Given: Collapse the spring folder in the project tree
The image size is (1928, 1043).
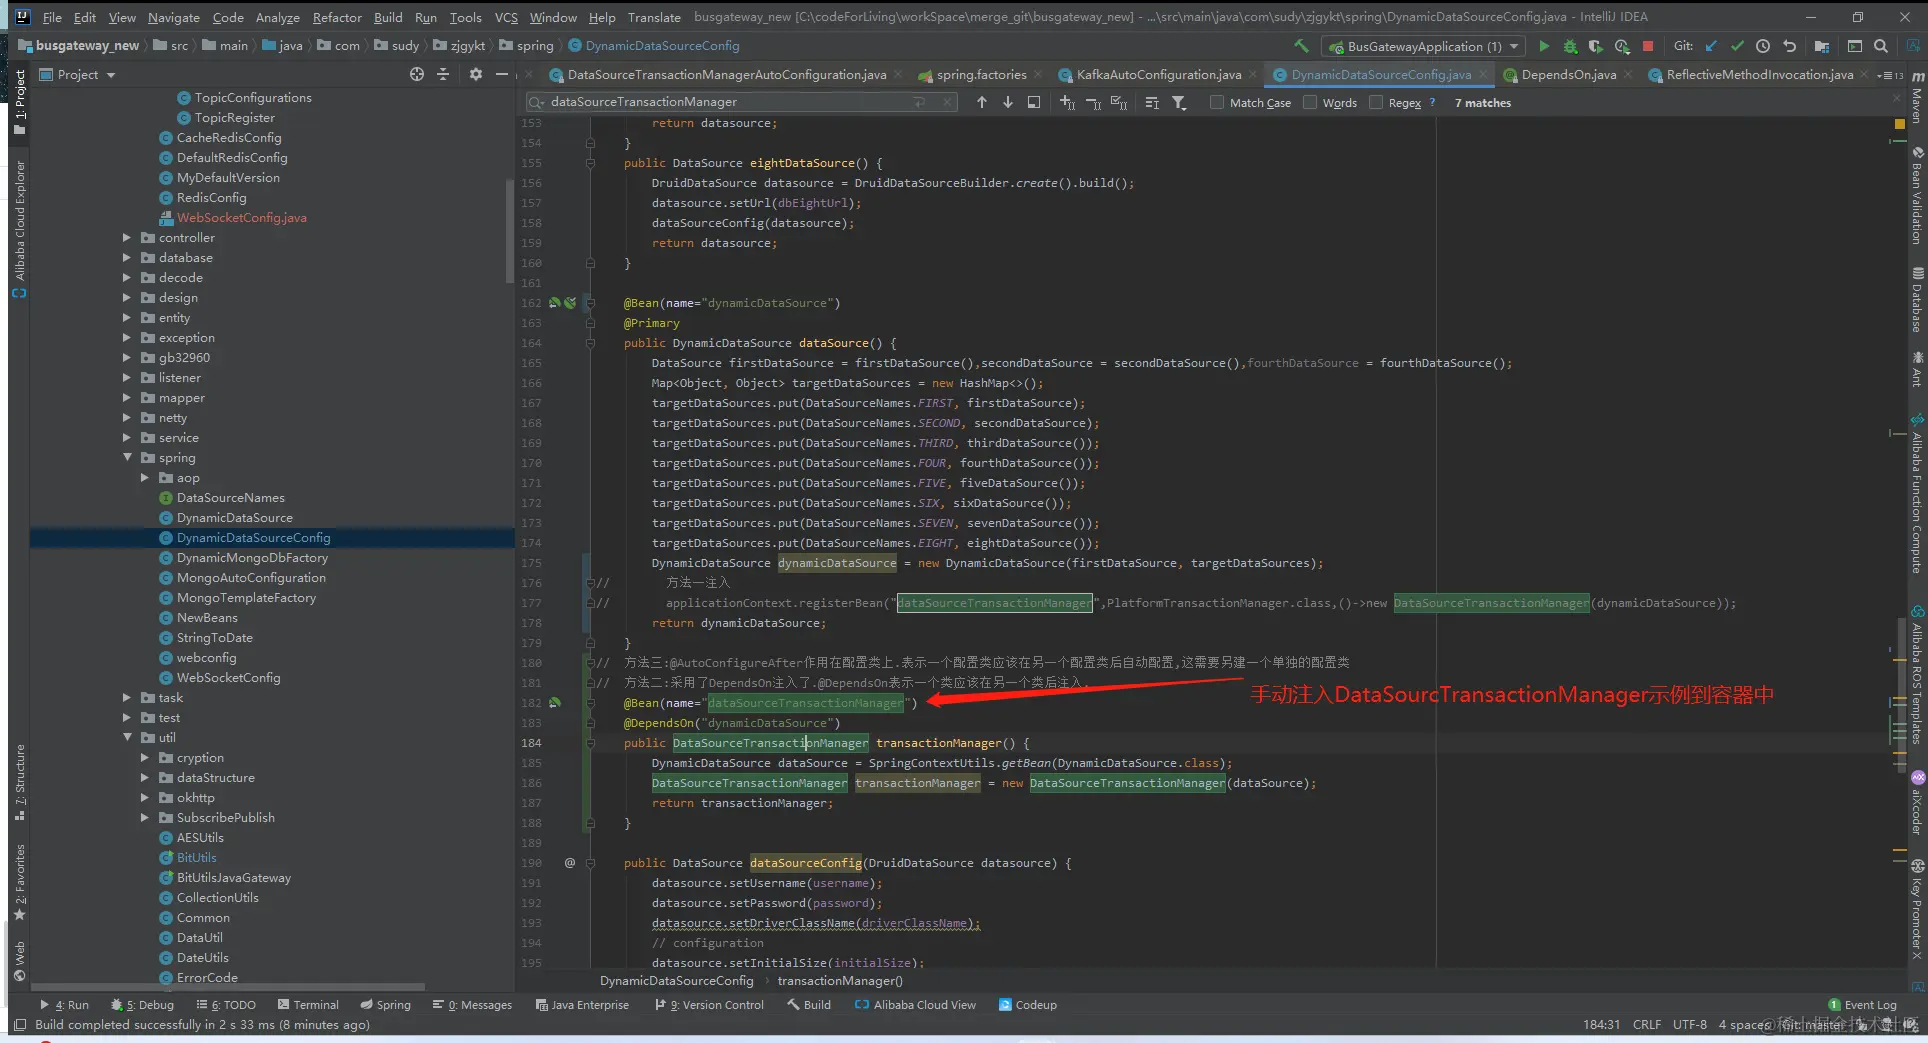Looking at the screenshot, I should click(x=127, y=458).
